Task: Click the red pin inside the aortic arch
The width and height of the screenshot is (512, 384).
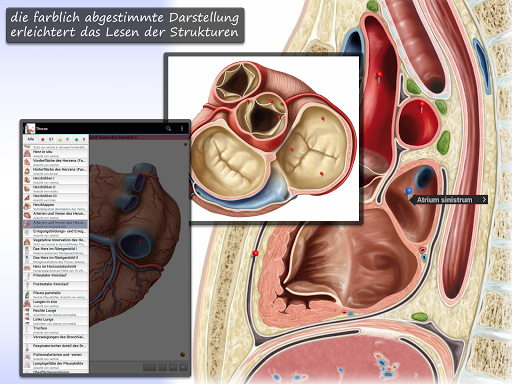Action: point(379,76)
